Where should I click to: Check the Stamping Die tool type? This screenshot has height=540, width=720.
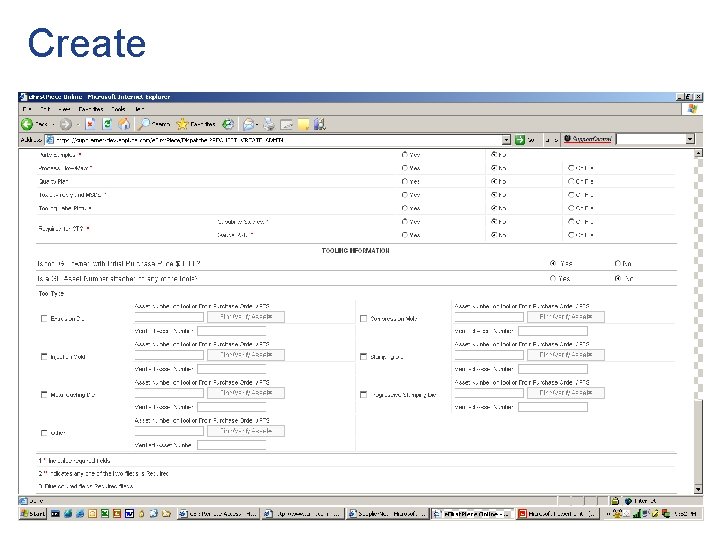click(364, 356)
